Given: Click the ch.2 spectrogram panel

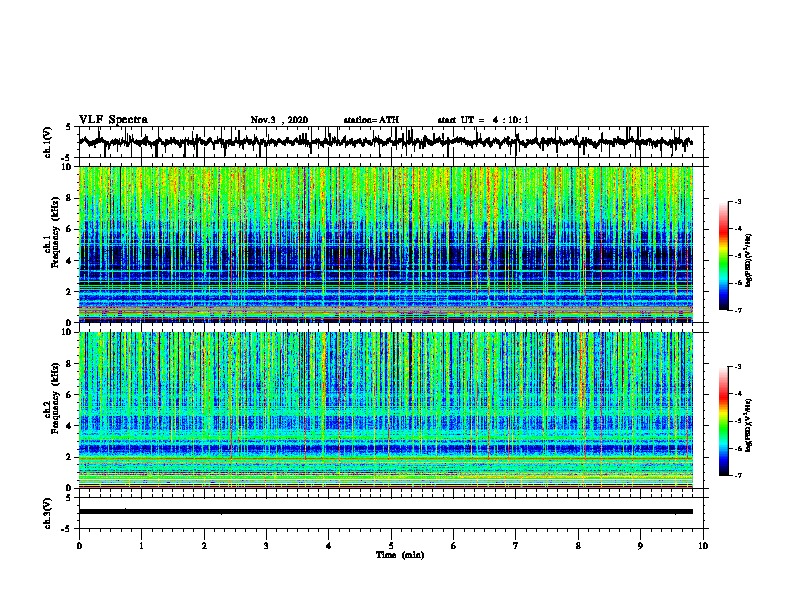Looking at the screenshot, I should pyautogui.click(x=385, y=410).
